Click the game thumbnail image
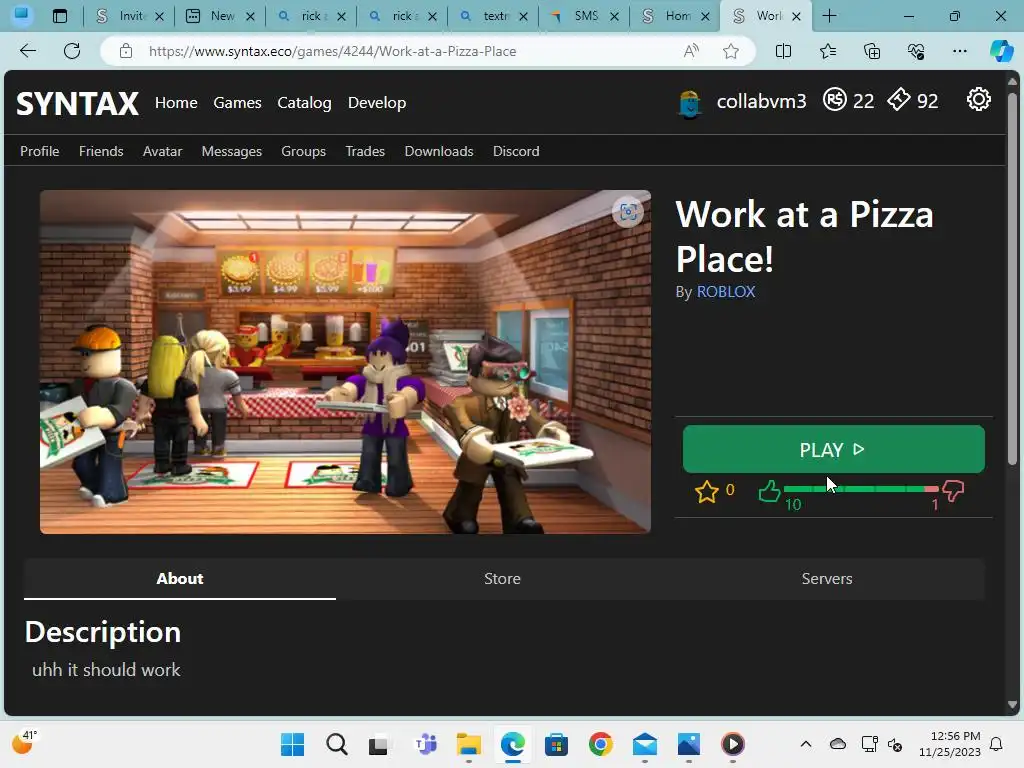 click(x=345, y=362)
